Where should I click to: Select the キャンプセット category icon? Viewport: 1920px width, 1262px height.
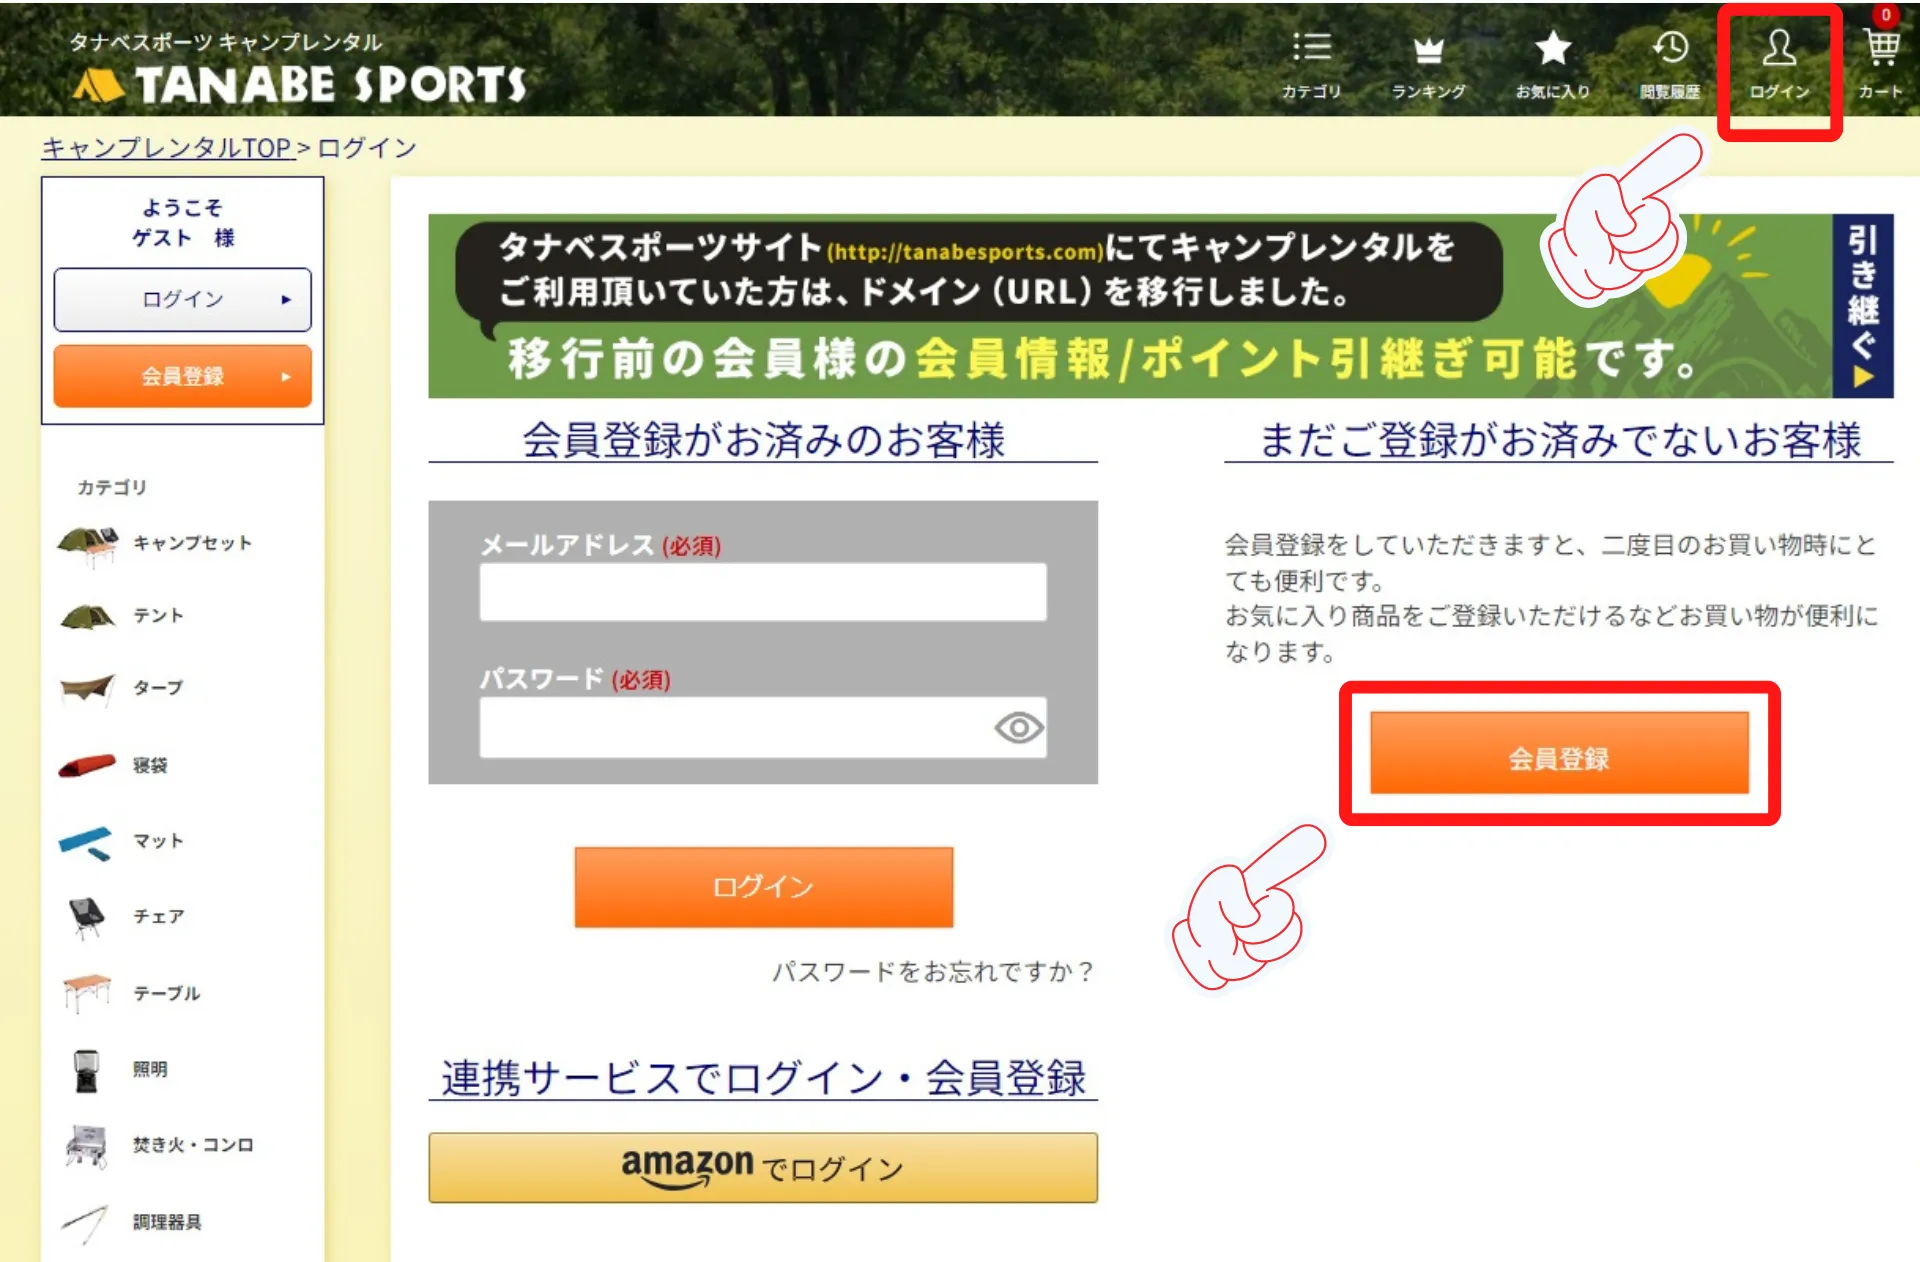tap(88, 545)
